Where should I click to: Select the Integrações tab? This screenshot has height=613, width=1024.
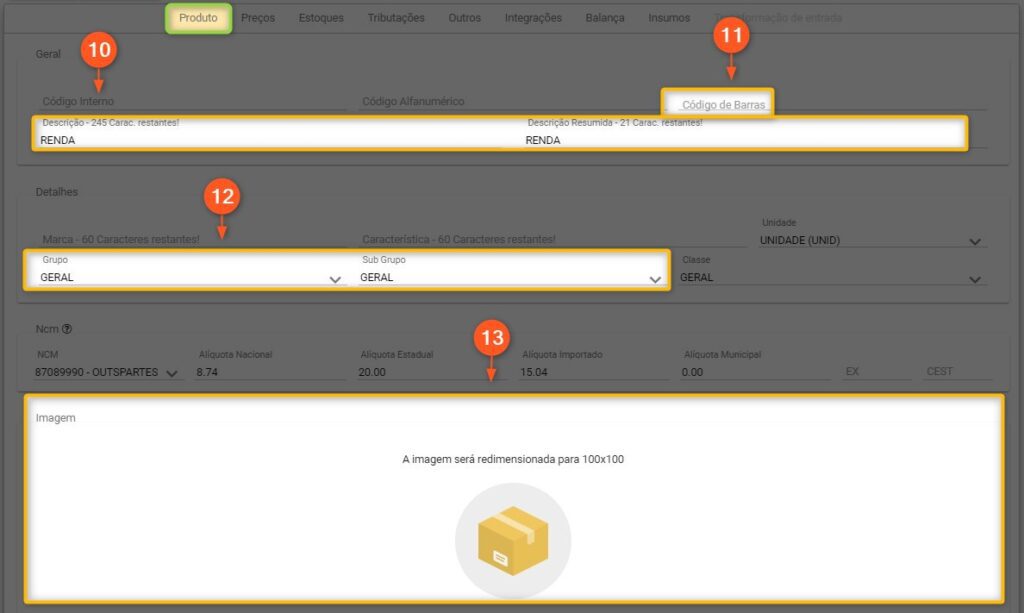pyautogui.click(x=533, y=18)
